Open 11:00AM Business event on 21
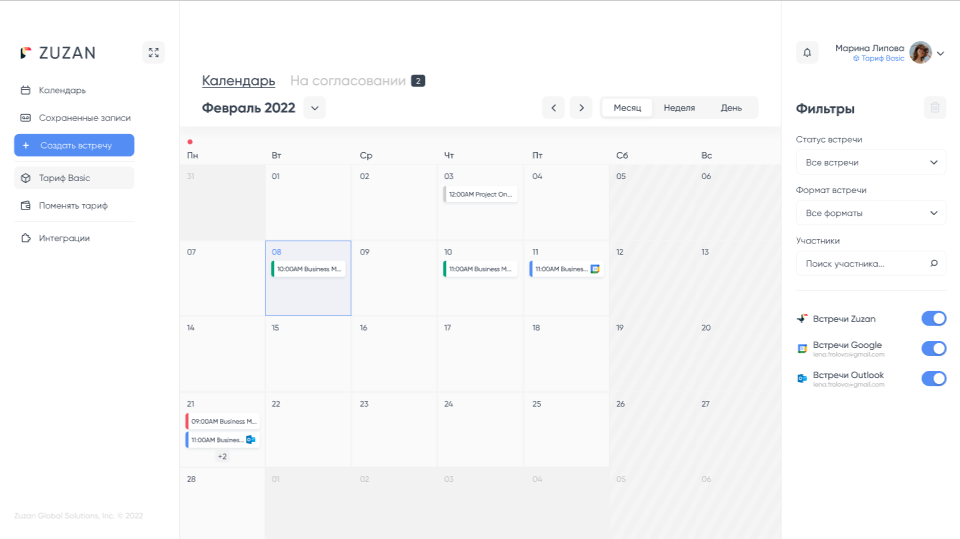This screenshot has width=960, height=539. [x=223, y=440]
